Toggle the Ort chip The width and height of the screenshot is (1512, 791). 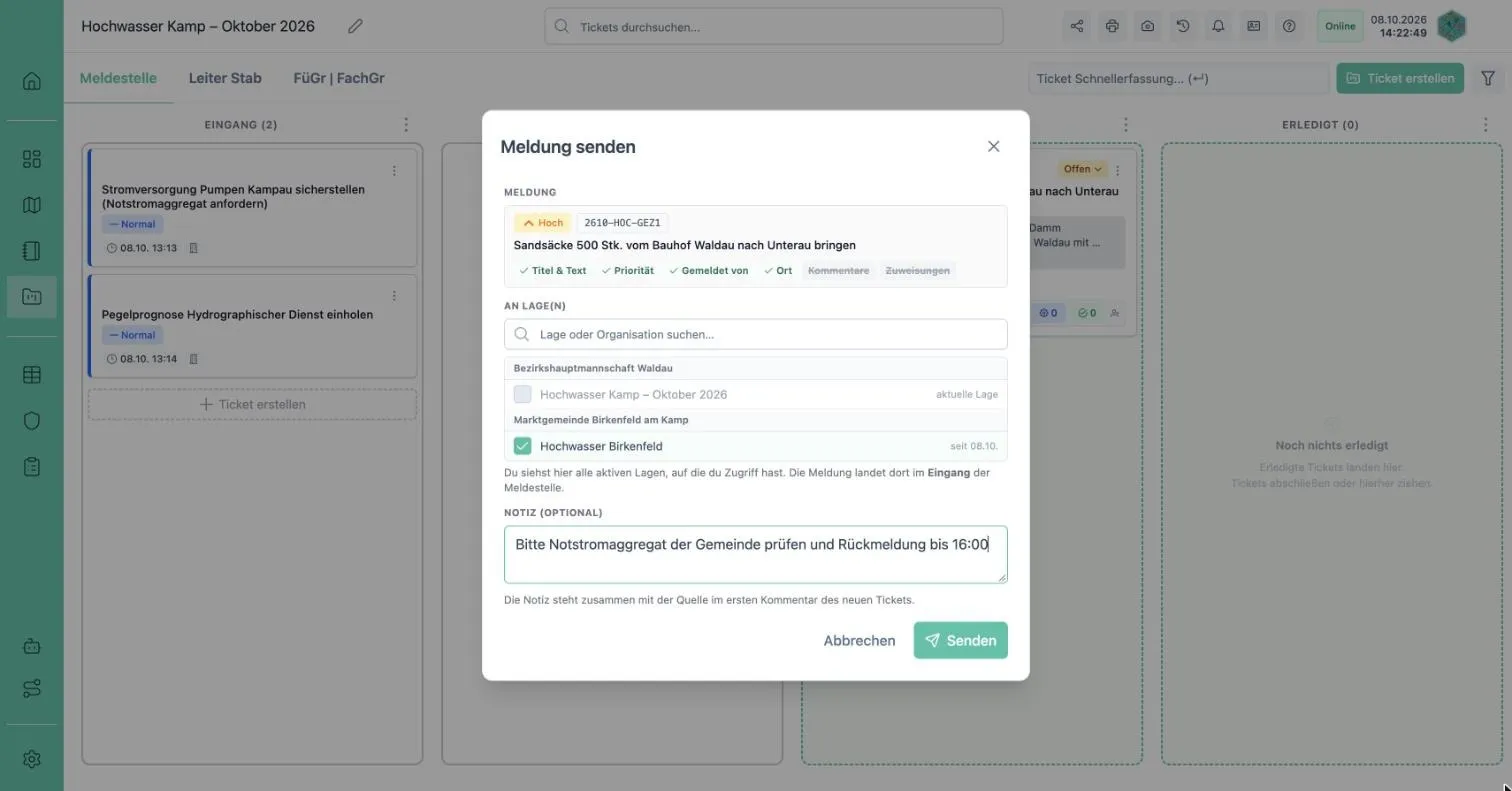pyautogui.click(x=778, y=271)
